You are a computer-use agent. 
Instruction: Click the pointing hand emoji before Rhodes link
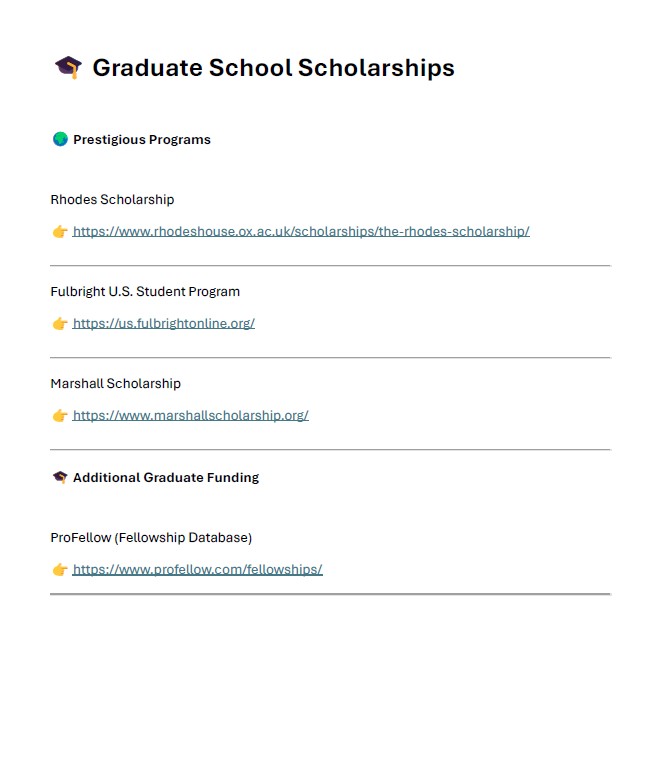coord(60,232)
